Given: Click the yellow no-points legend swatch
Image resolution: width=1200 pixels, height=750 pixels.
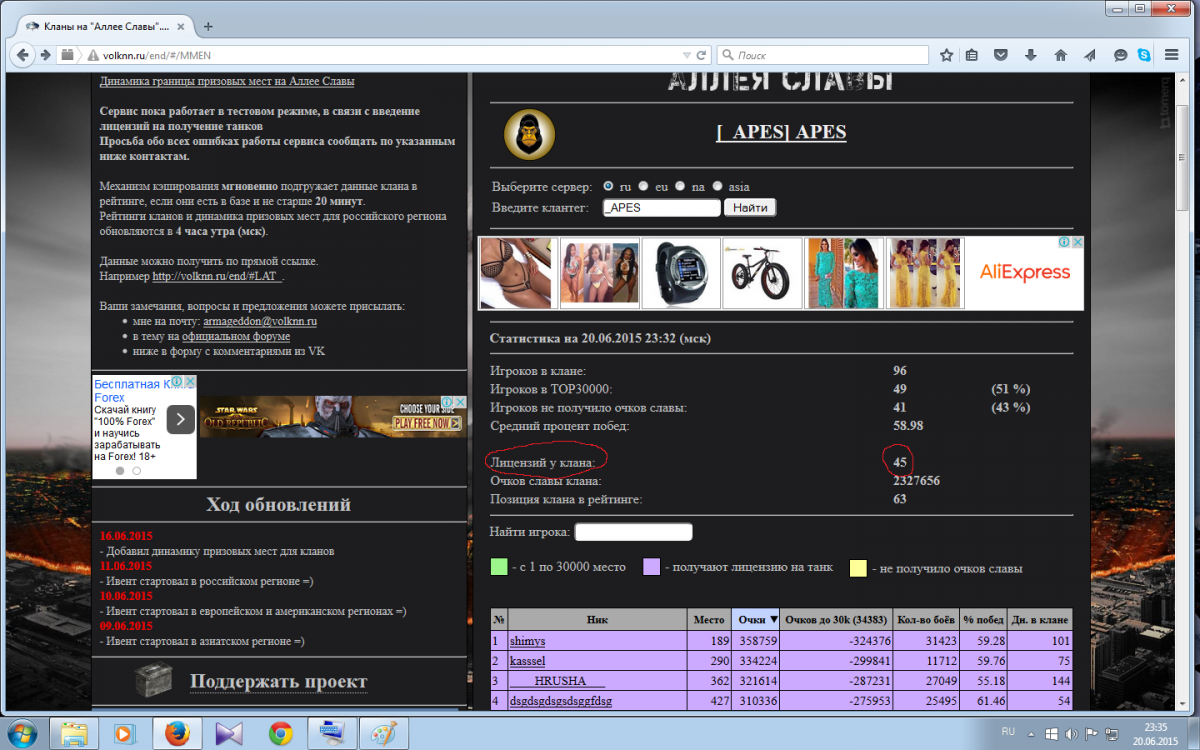Looking at the screenshot, I should coord(858,568).
